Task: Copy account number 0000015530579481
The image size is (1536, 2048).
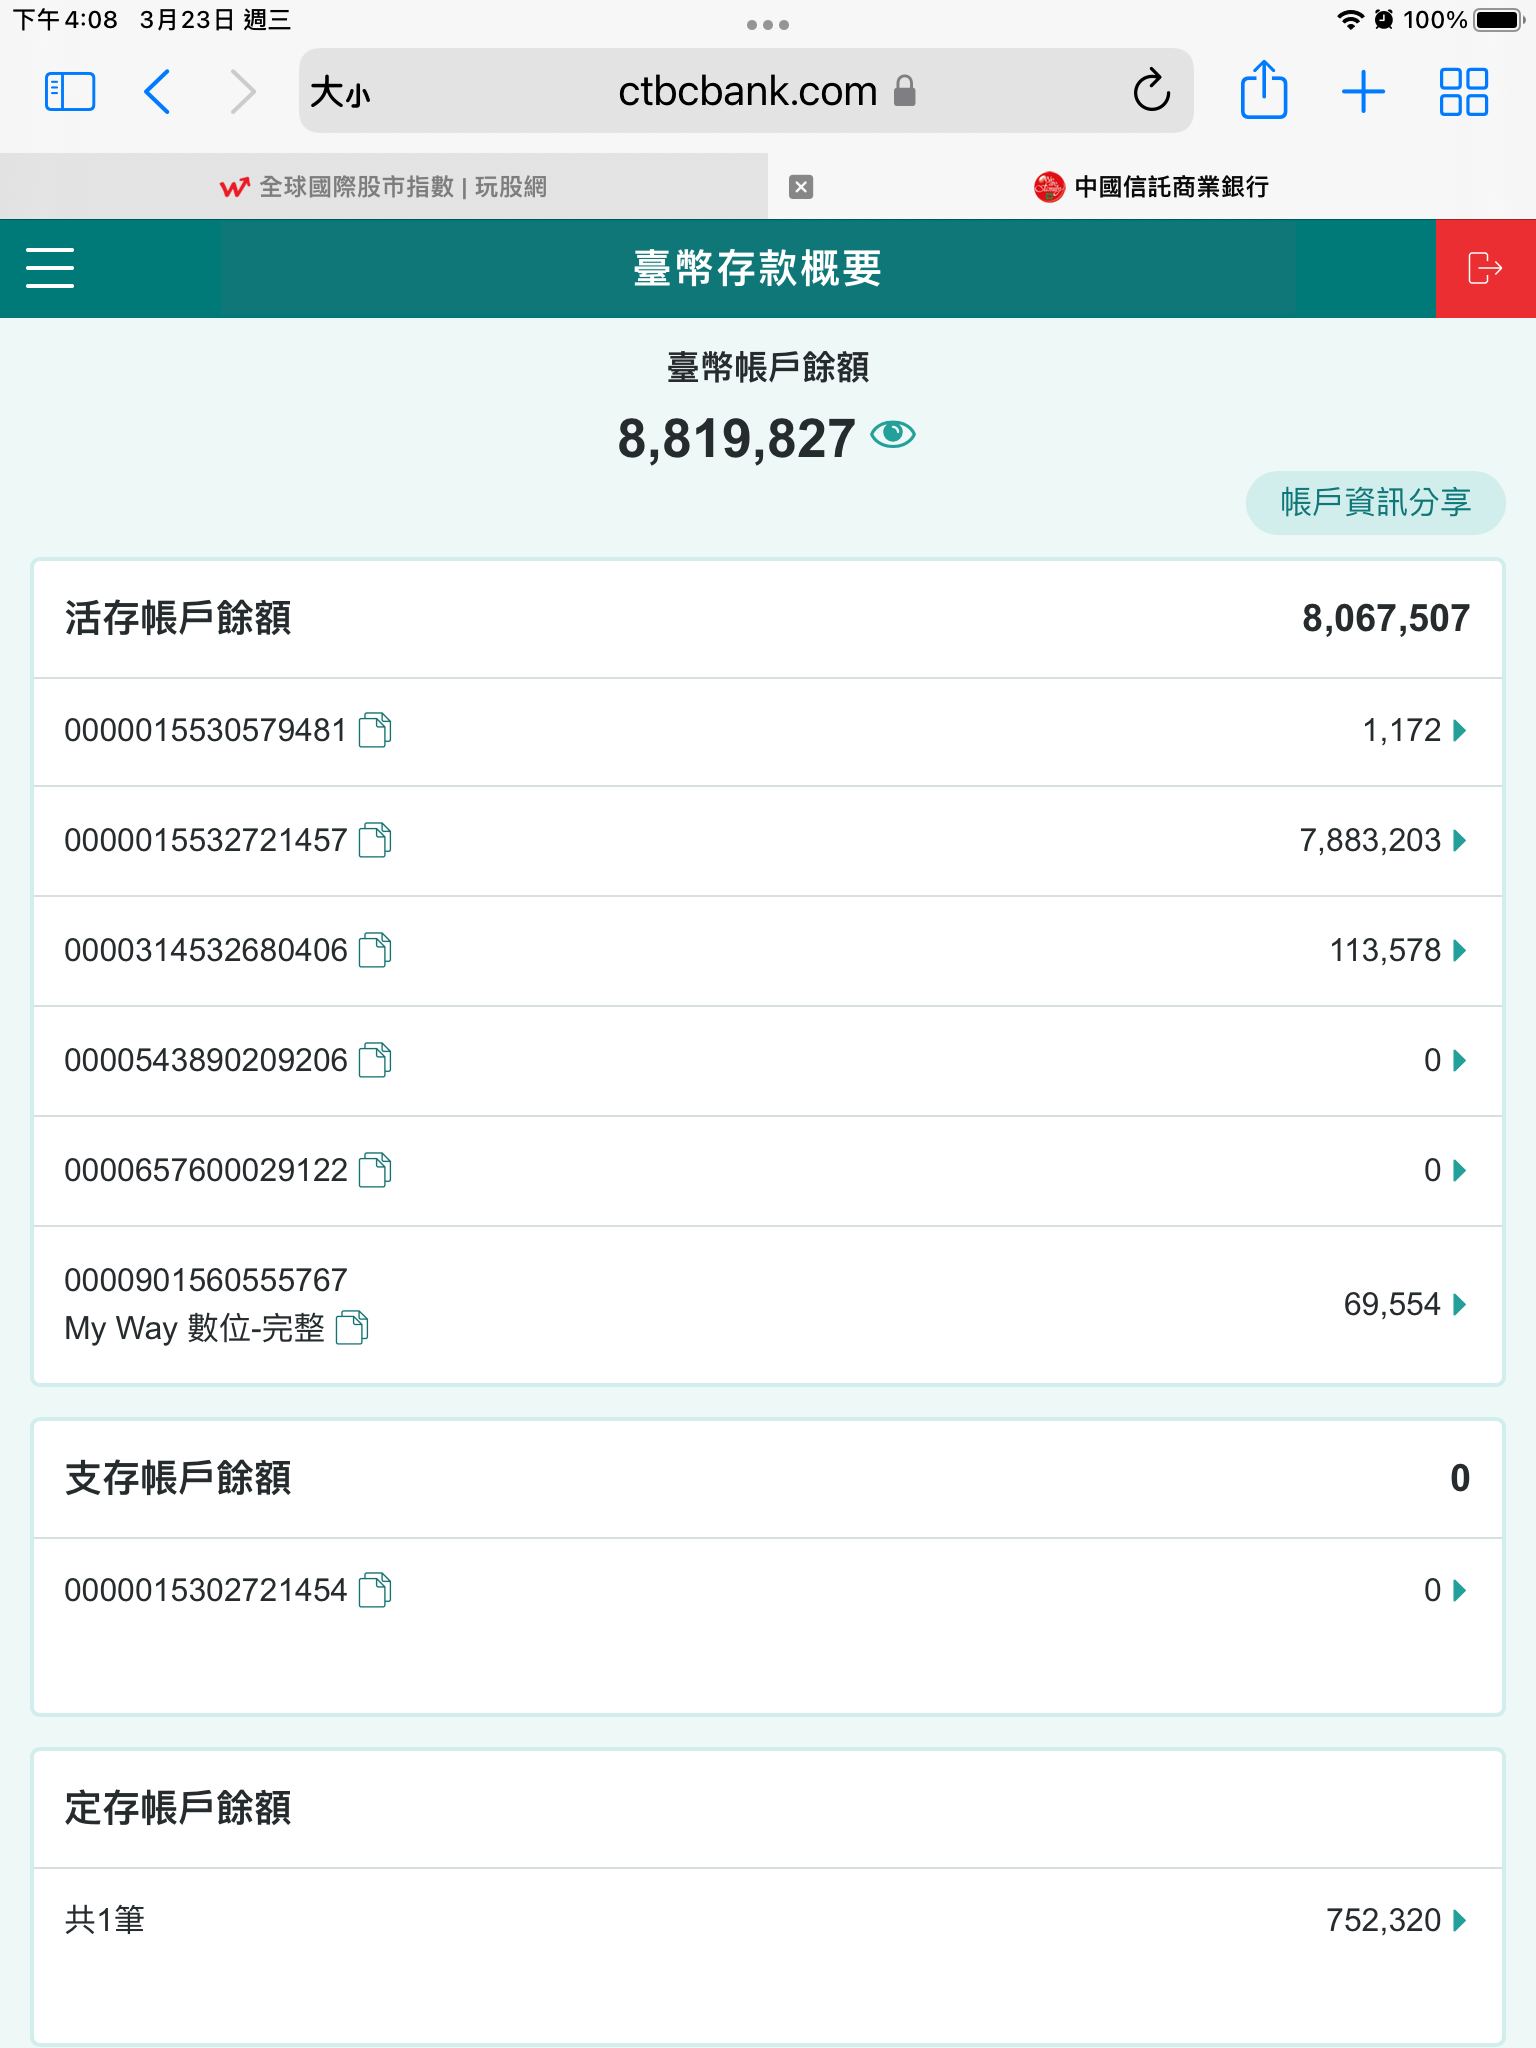Action: coord(375,730)
